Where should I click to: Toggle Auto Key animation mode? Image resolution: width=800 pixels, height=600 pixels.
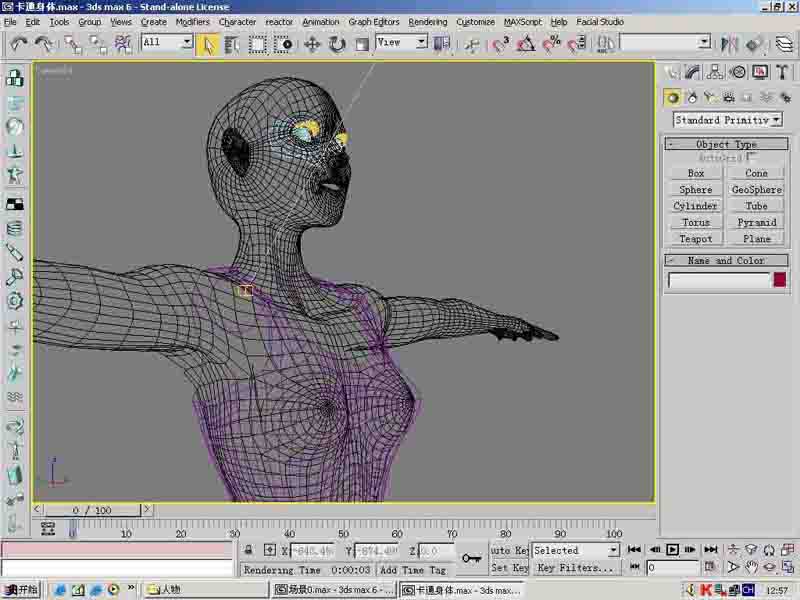tap(509, 550)
